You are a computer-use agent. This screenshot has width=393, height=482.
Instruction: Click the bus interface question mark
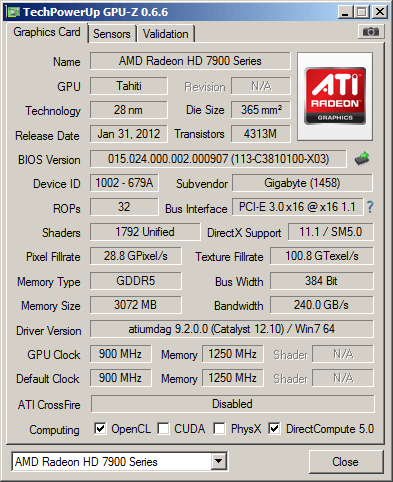click(370, 207)
